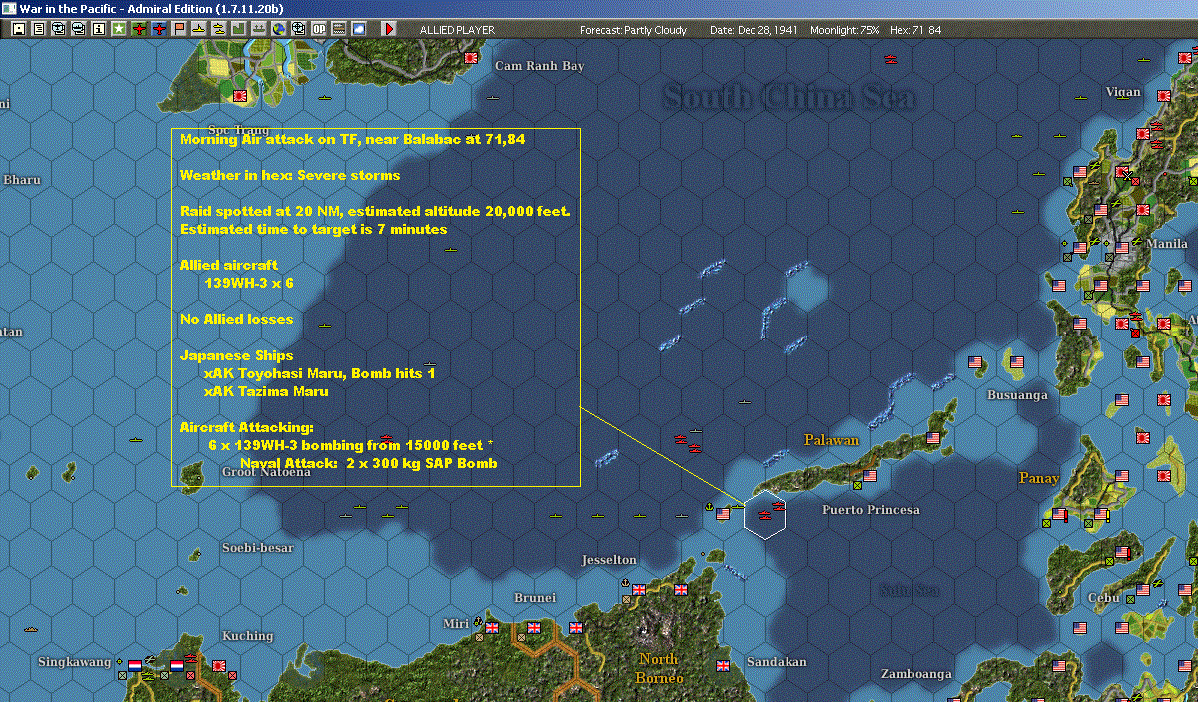Click the Japanese flag south of Kuching

pyautogui.click(x=219, y=665)
